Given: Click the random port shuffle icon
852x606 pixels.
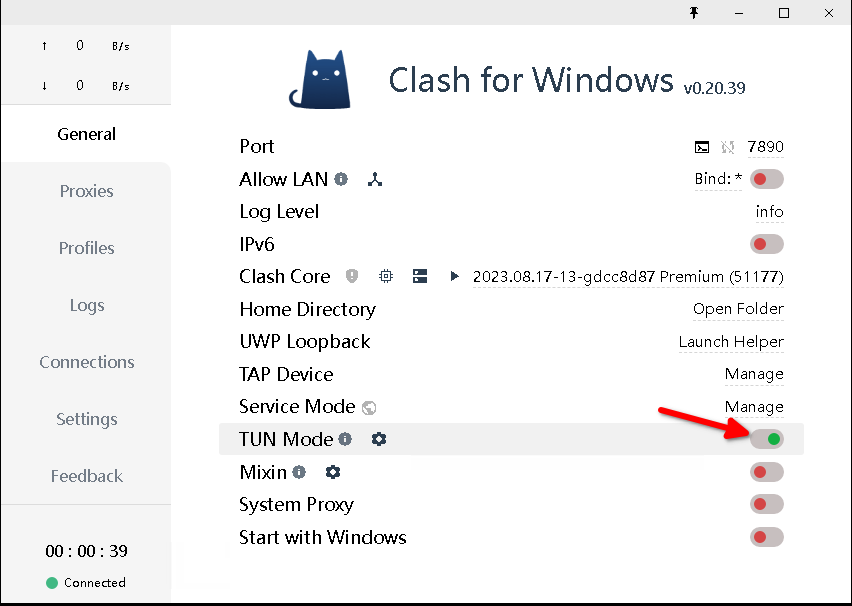Looking at the screenshot, I should point(727,147).
